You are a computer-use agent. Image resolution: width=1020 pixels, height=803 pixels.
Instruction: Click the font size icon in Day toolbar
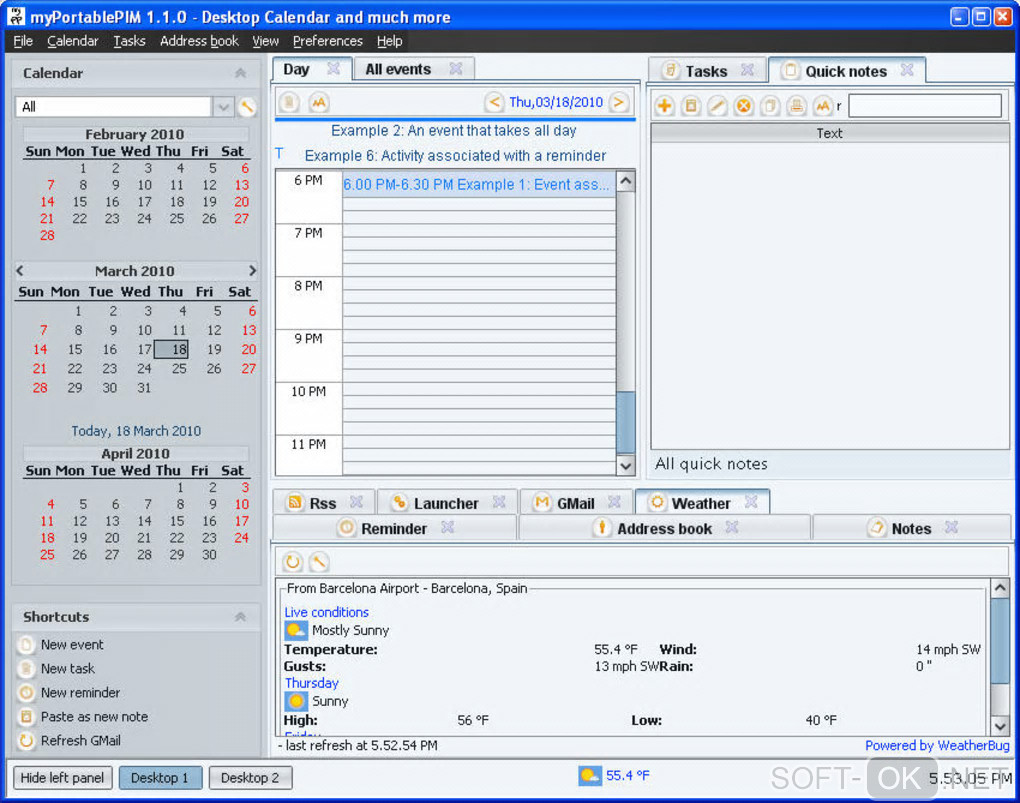coord(318,102)
